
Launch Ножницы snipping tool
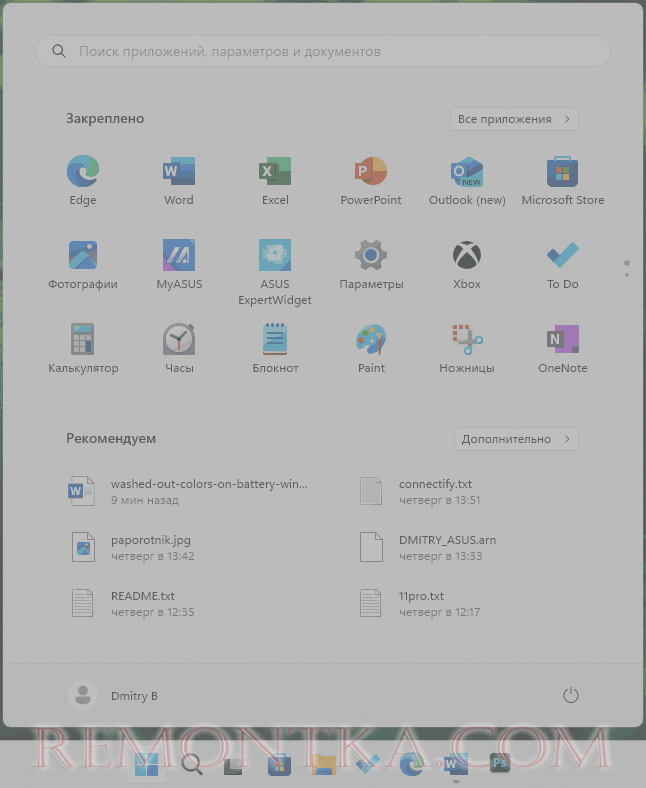click(467, 349)
